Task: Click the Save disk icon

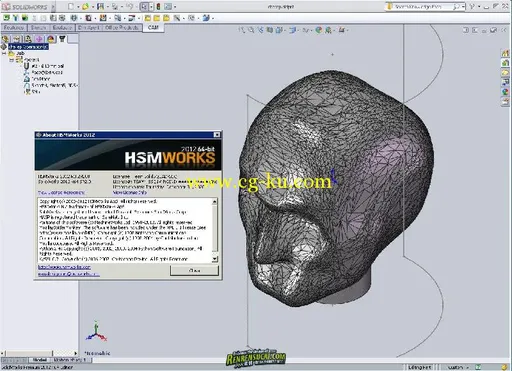Action: (100, 6)
